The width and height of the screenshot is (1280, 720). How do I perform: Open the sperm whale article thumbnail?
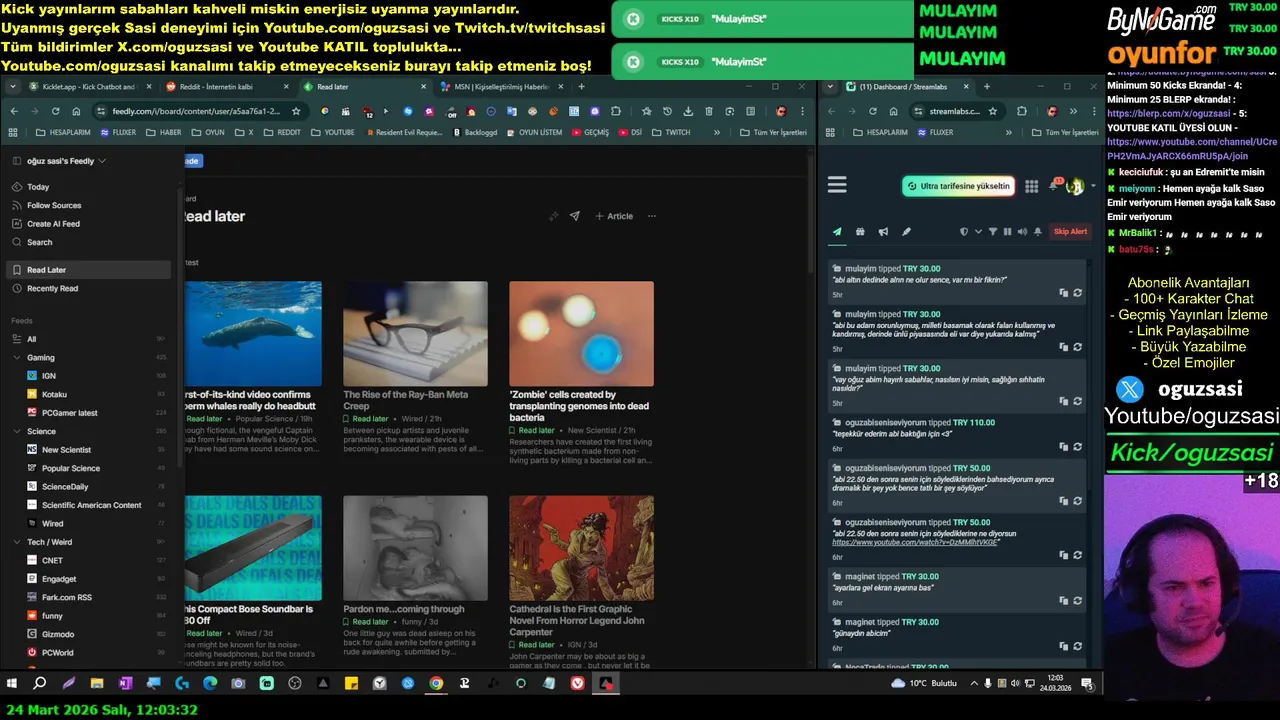pyautogui.click(x=253, y=334)
